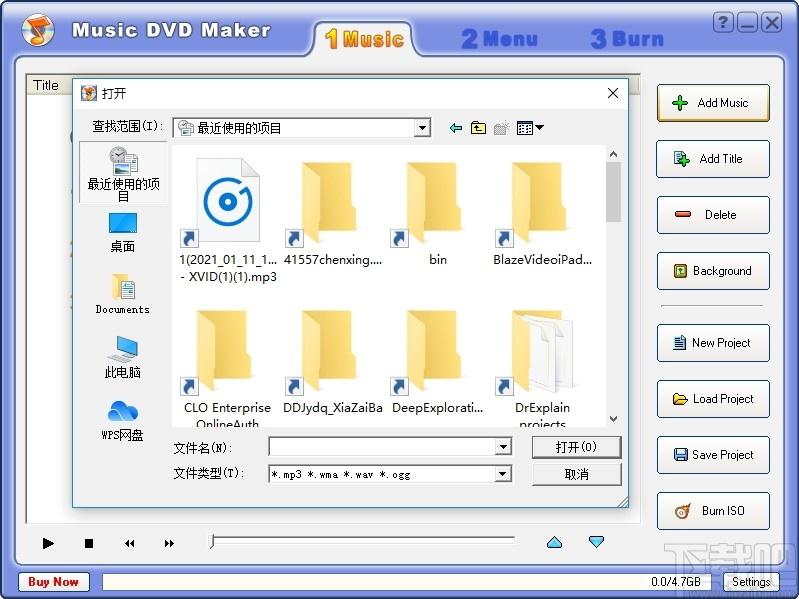This screenshot has height=599, width=799.
Task: Open the view menu icon dropdown
Action: click(530, 128)
